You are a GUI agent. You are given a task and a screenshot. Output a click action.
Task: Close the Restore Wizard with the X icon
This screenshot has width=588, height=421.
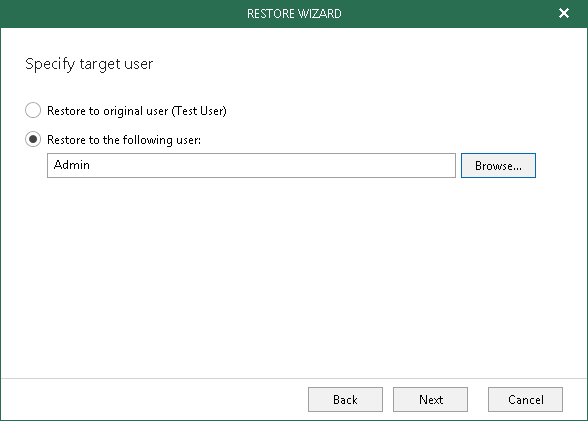tap(564, 13)
